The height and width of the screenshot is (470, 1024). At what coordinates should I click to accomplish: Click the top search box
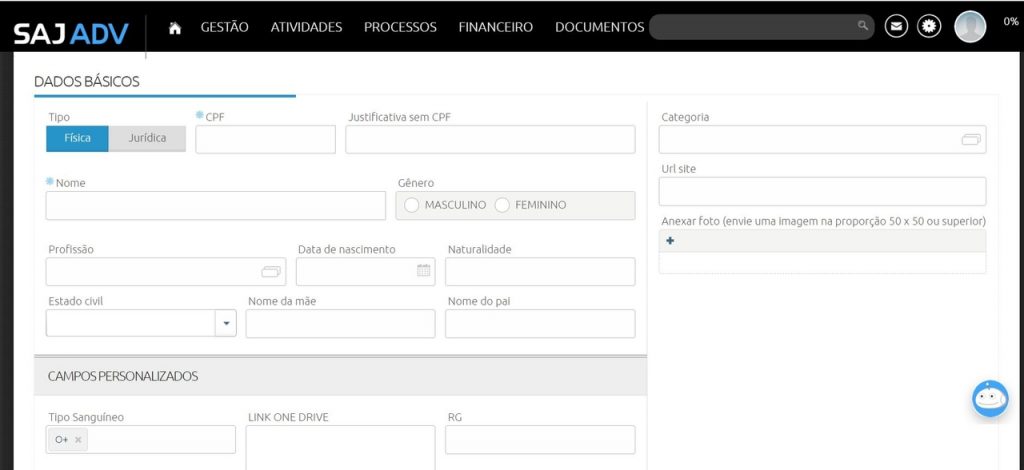761,27
